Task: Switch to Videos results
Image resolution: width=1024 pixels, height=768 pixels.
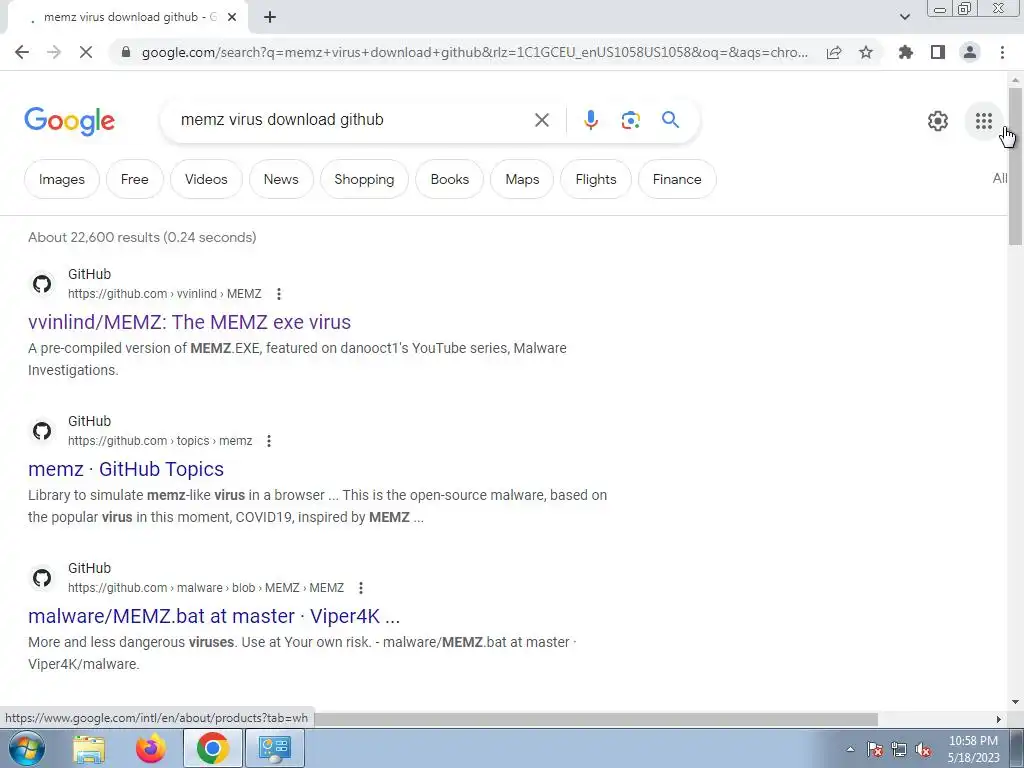Action: (206, 179)
